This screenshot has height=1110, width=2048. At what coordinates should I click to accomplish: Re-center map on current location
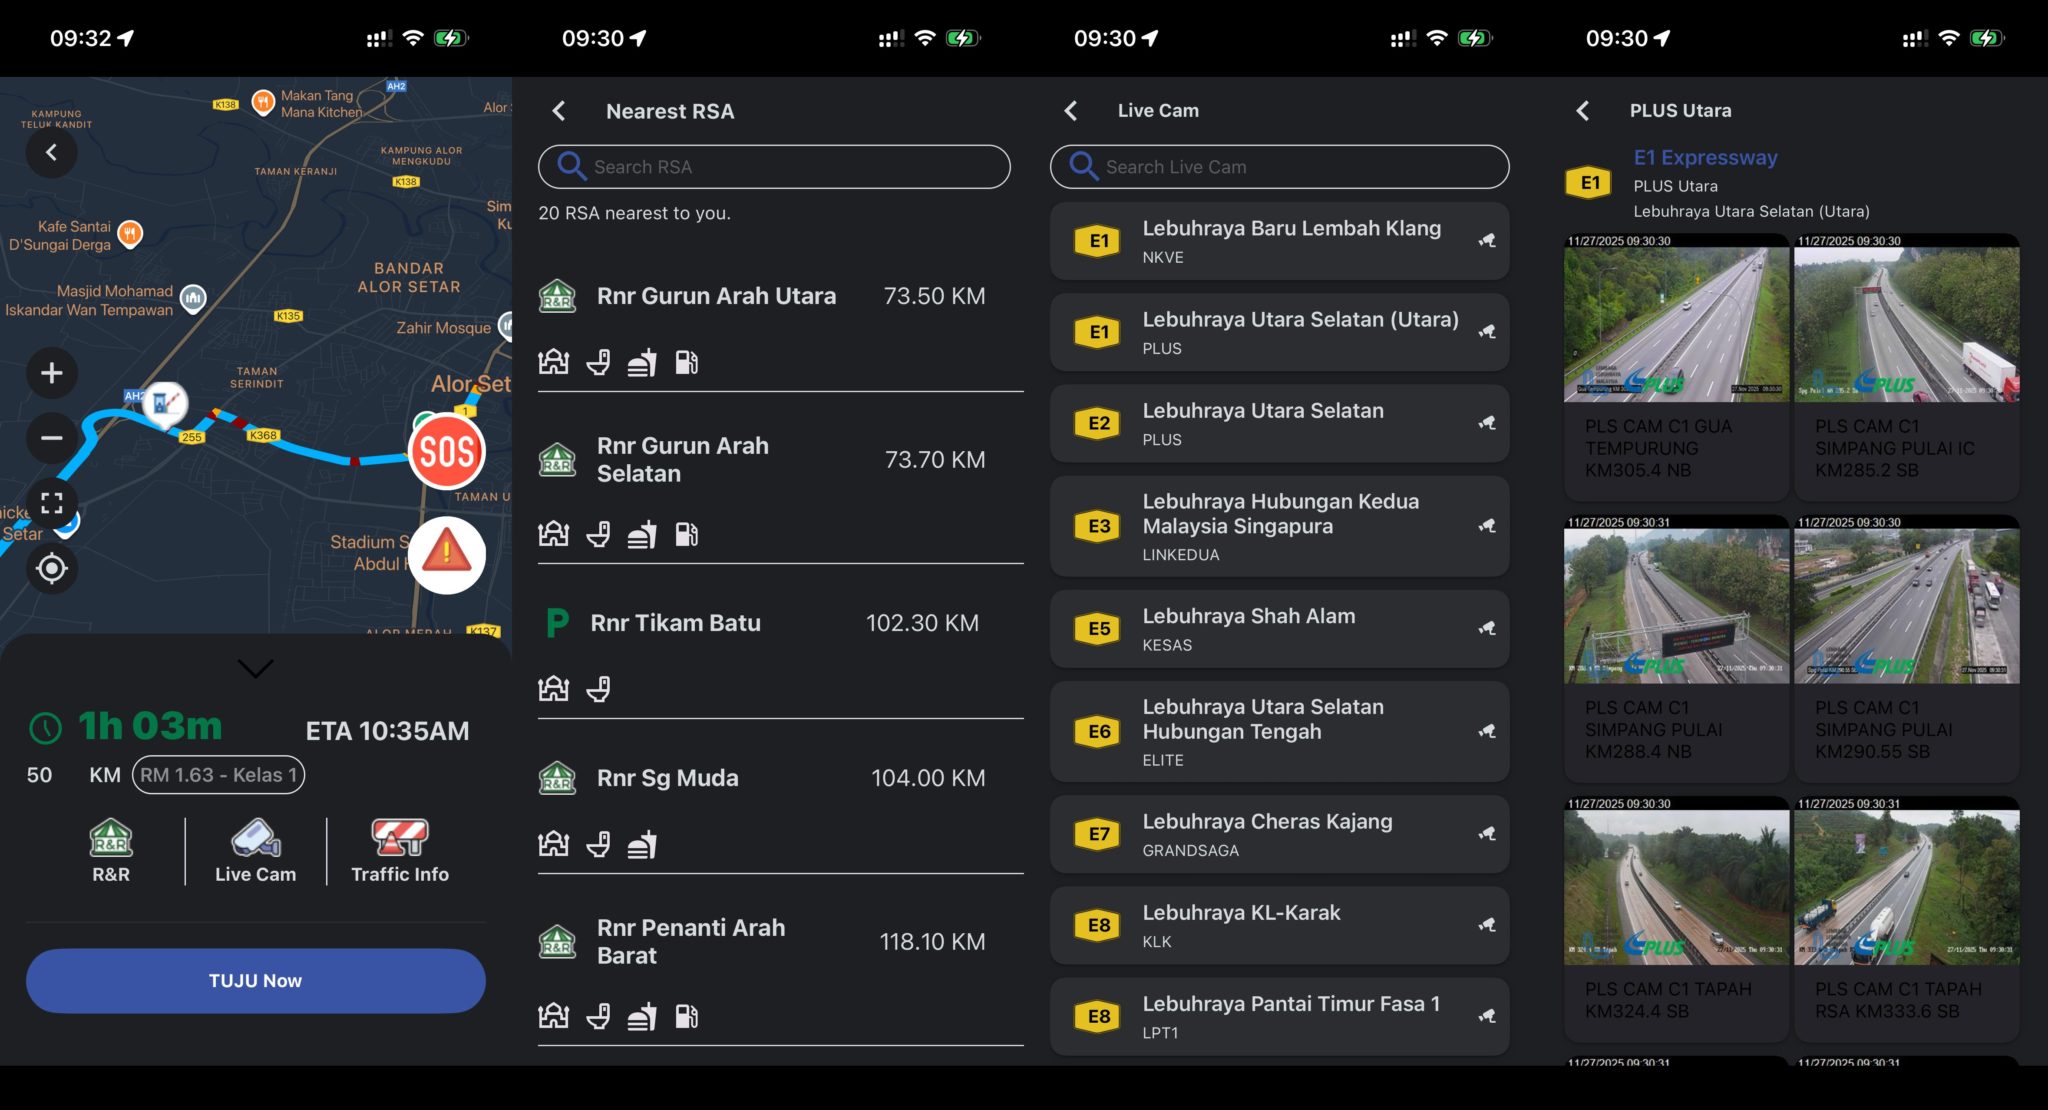coord(52,568)
